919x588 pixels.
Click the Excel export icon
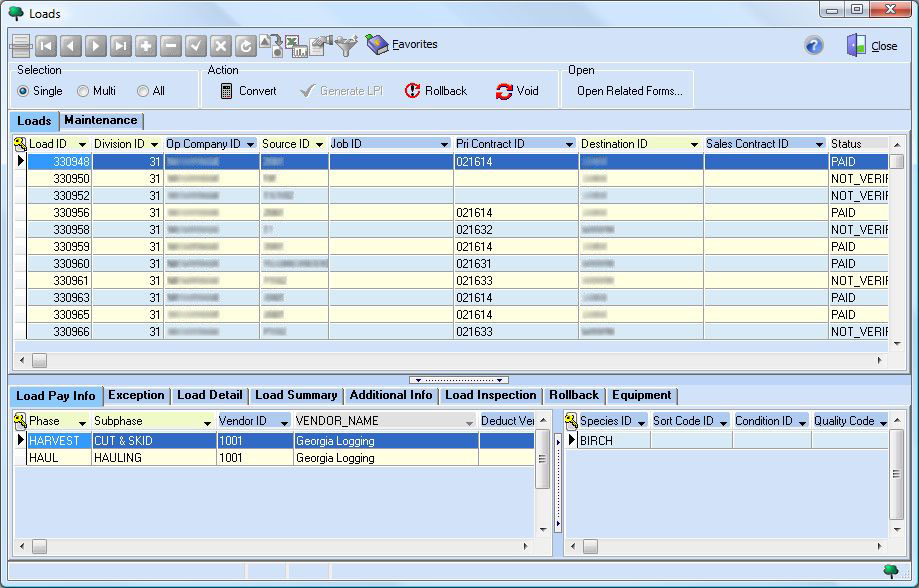[296, 46]
